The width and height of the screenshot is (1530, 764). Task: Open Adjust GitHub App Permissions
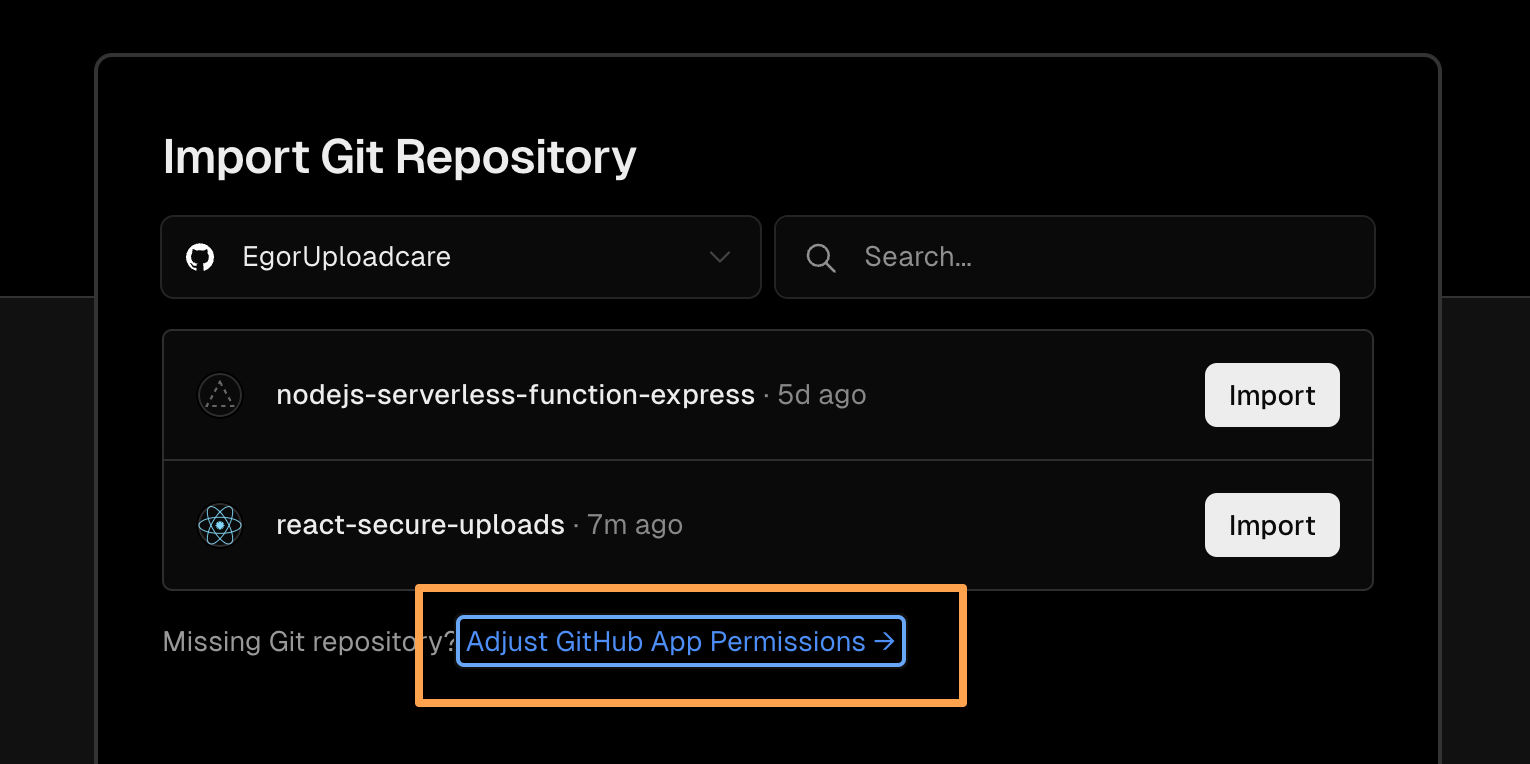point(680,641)
